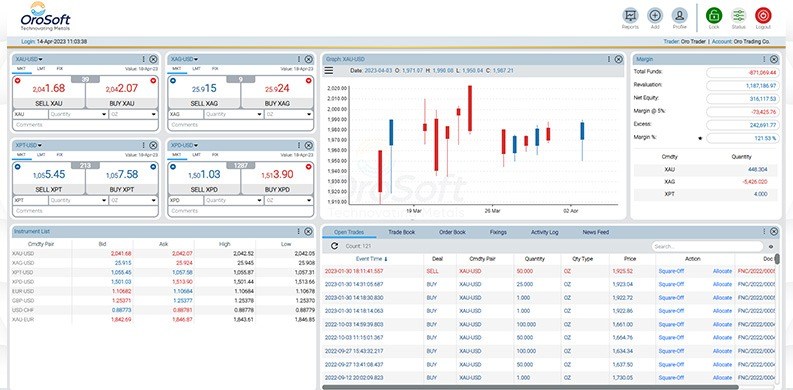Click the horizontal scrollbar under trades table
793x390 pixels.
pyautogui.click(x=530, y=387)
